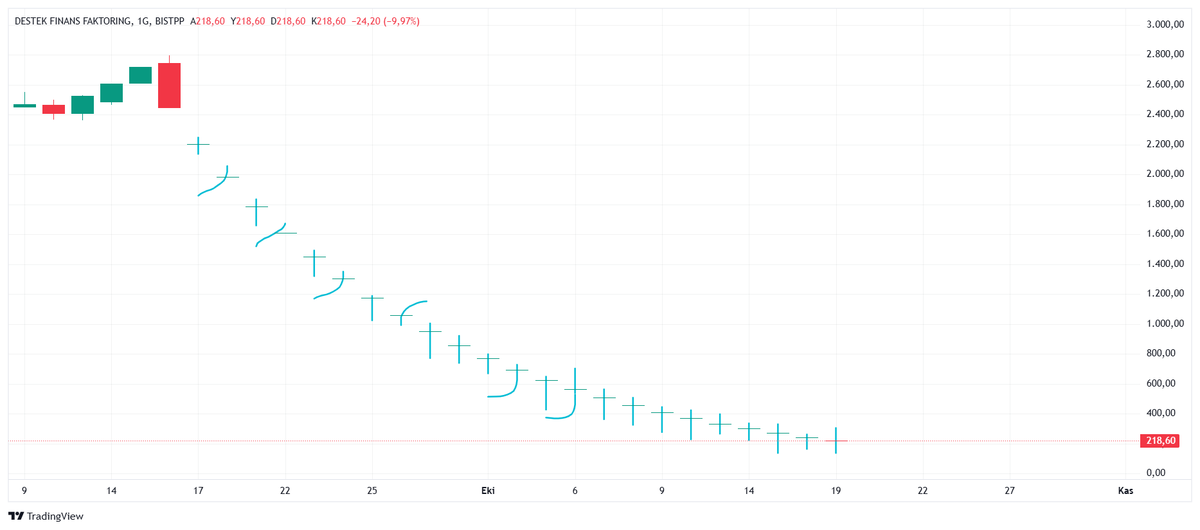Click the Kas month label on time axis

click(1126, 490)
